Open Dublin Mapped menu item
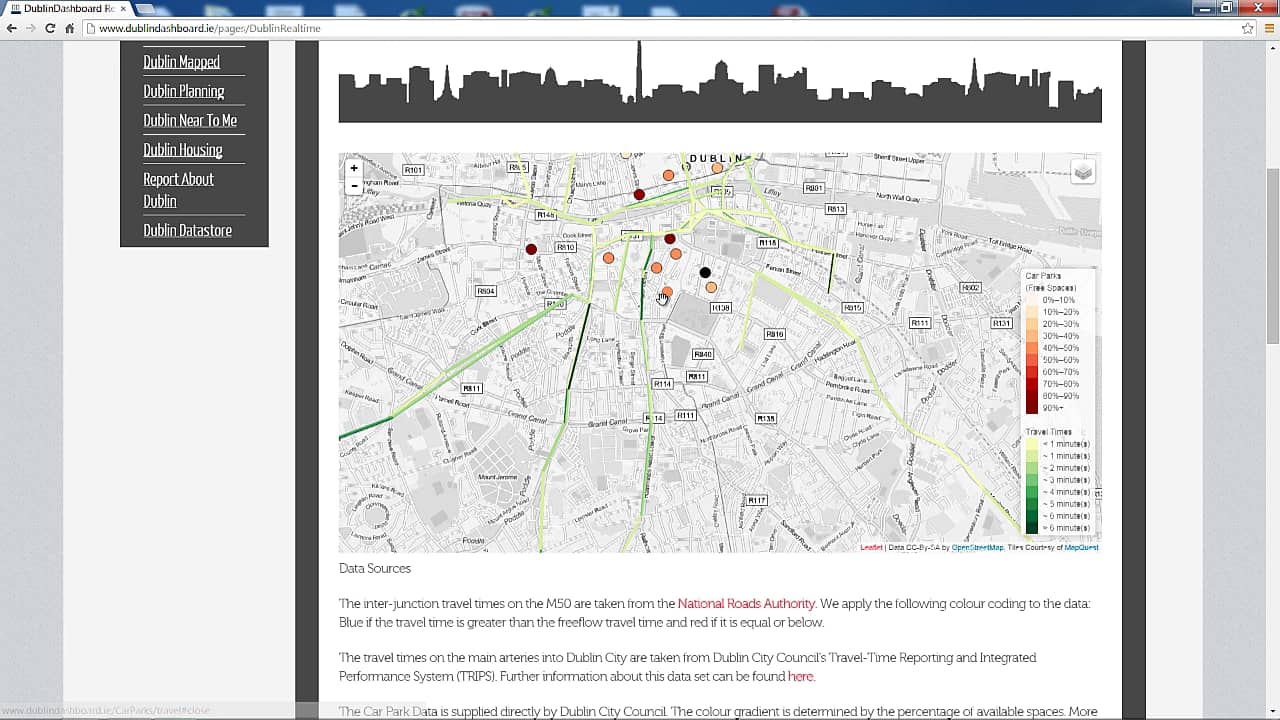 click(181, 62)
